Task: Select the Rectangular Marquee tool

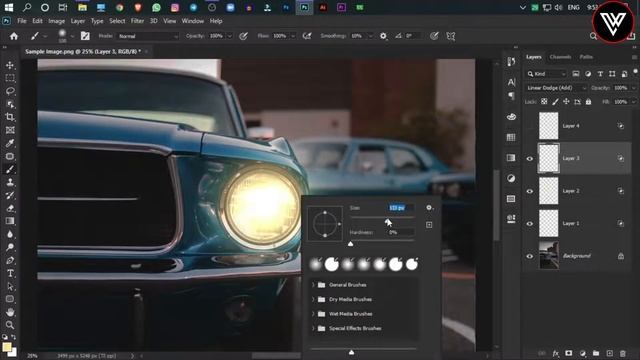Action: pos(10,78)
